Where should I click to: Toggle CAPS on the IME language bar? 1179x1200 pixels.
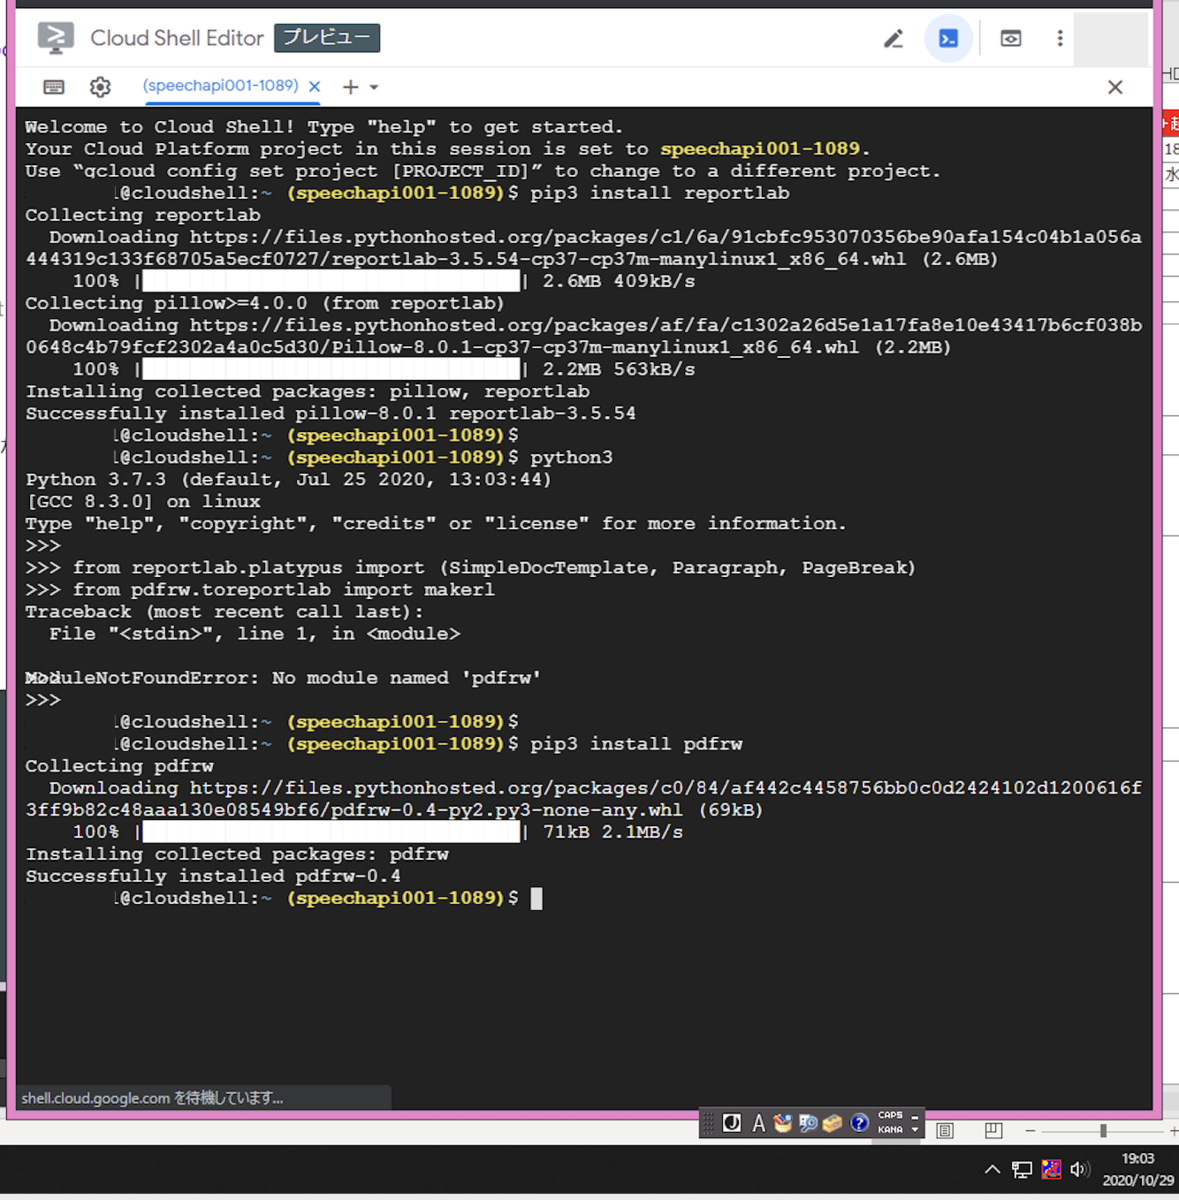pyautogui.click(x=890, y=1116)
